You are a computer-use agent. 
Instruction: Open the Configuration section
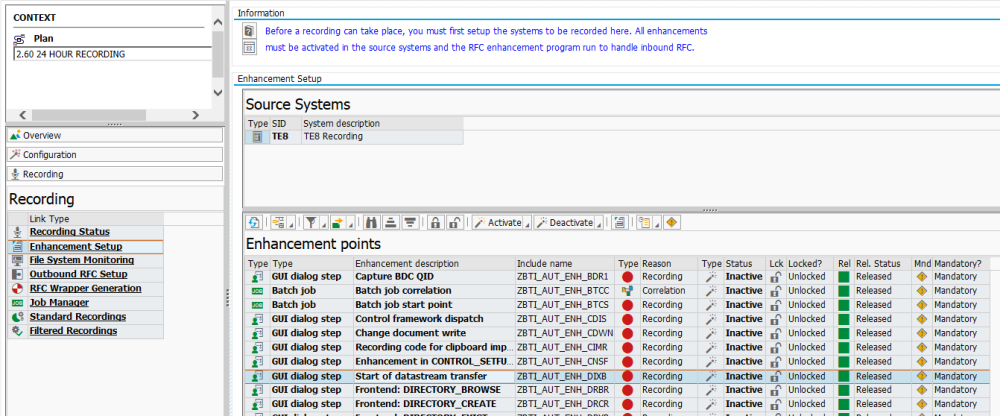[x=115, y=154]
